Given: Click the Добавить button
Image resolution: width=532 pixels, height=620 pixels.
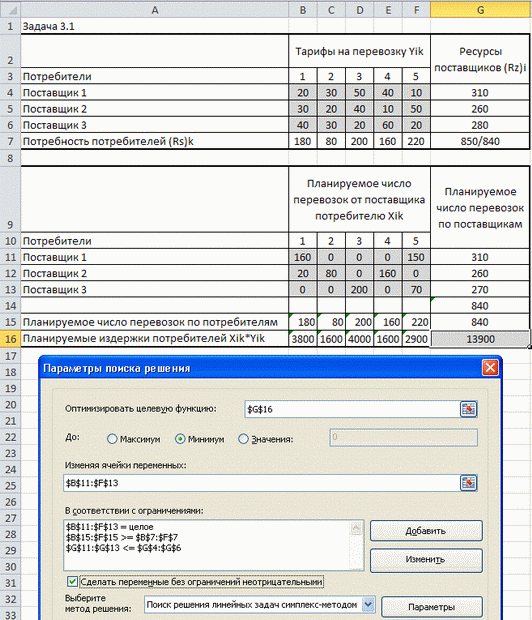Looking at the screenshot, I should tap(426, 531).
